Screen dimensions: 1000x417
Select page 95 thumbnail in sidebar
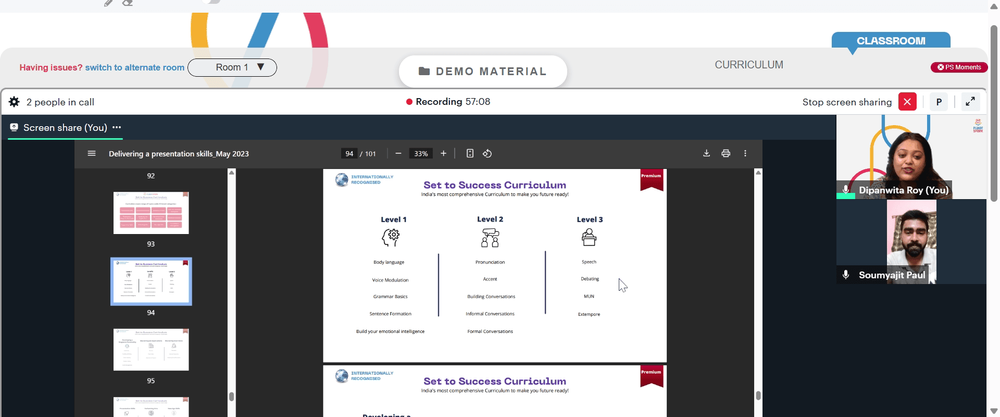151,349
